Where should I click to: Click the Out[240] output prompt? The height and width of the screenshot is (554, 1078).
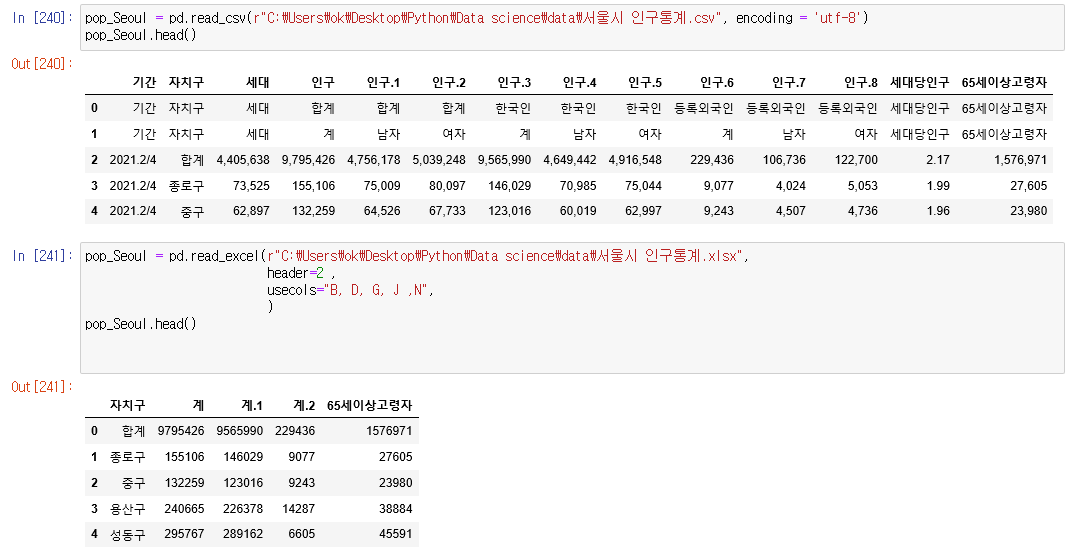(42, 64)
